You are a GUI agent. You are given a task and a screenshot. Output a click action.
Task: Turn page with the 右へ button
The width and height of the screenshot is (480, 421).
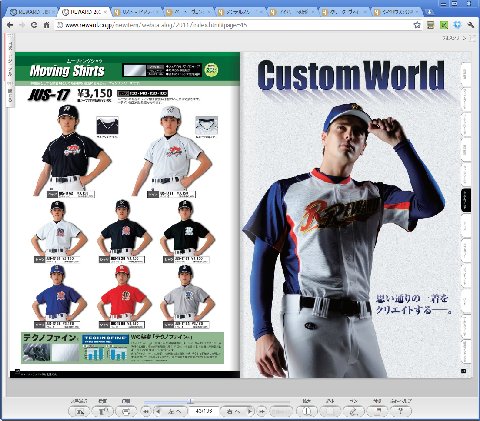(x=237, y=412)
